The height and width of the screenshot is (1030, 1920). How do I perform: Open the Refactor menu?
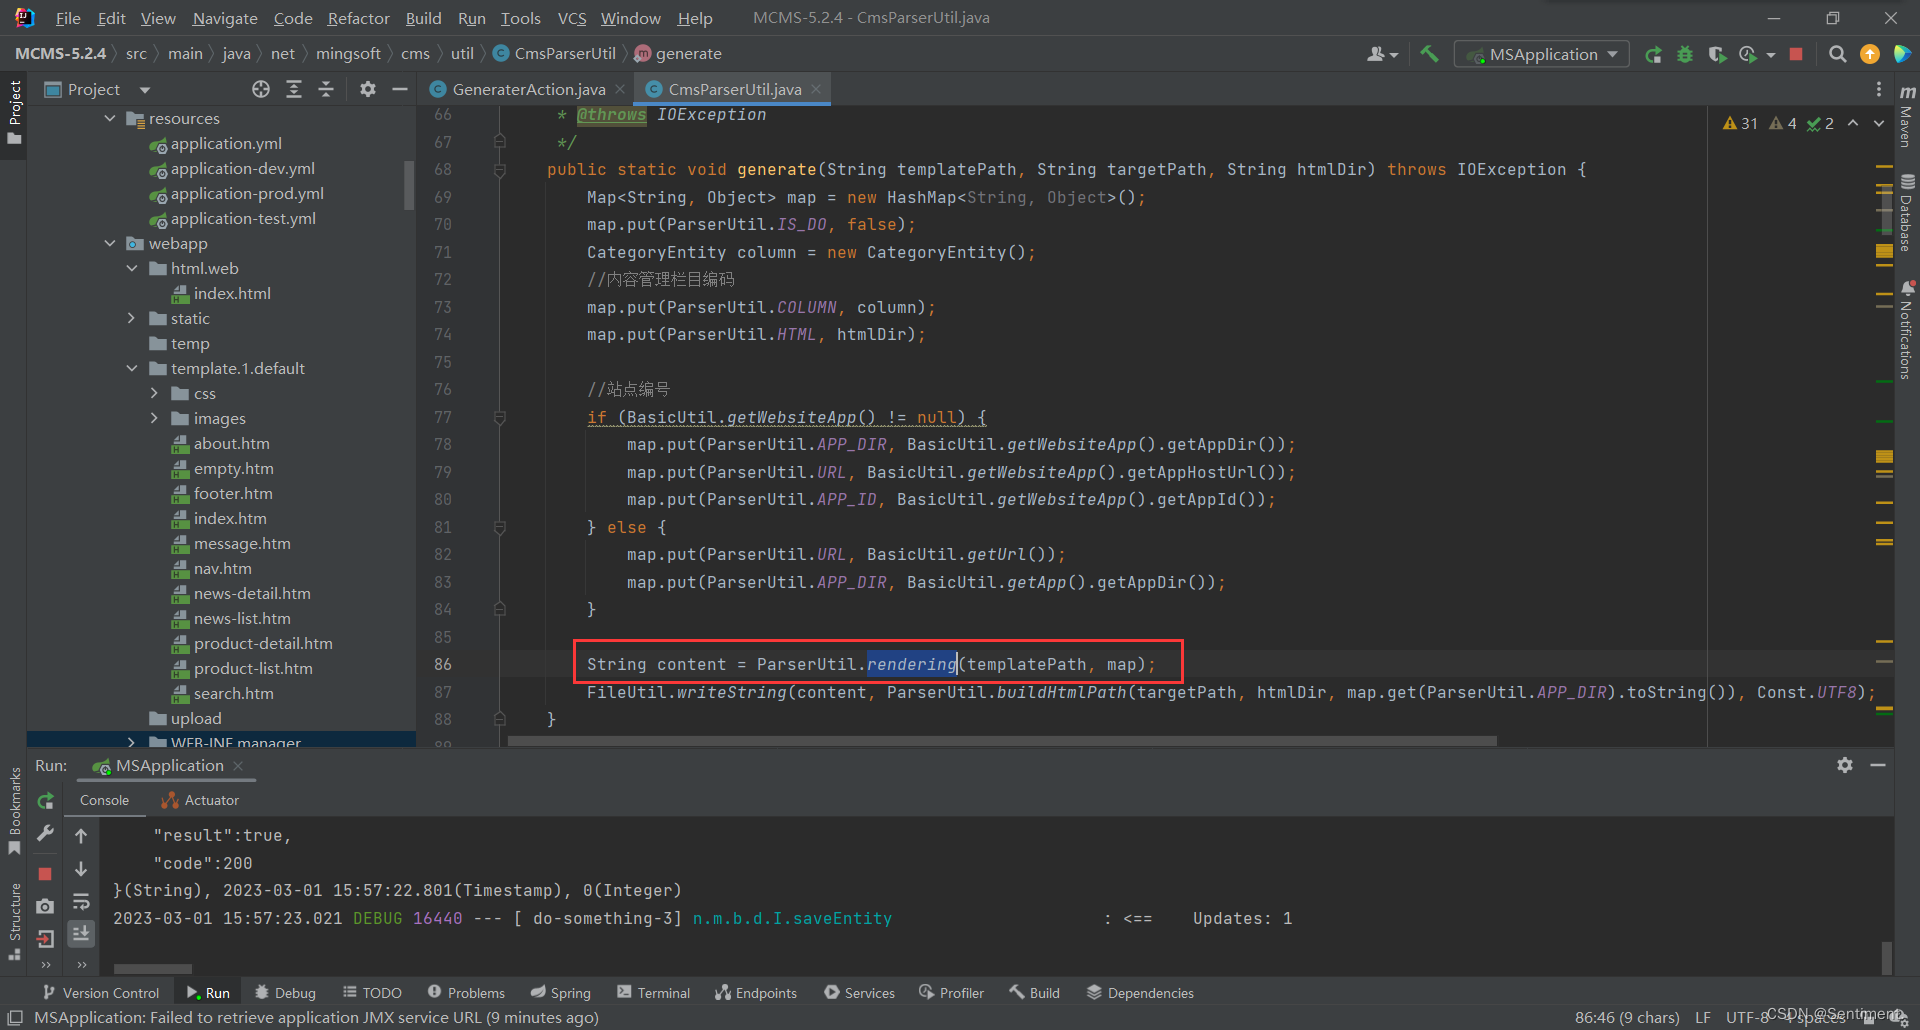click(358, 18)
